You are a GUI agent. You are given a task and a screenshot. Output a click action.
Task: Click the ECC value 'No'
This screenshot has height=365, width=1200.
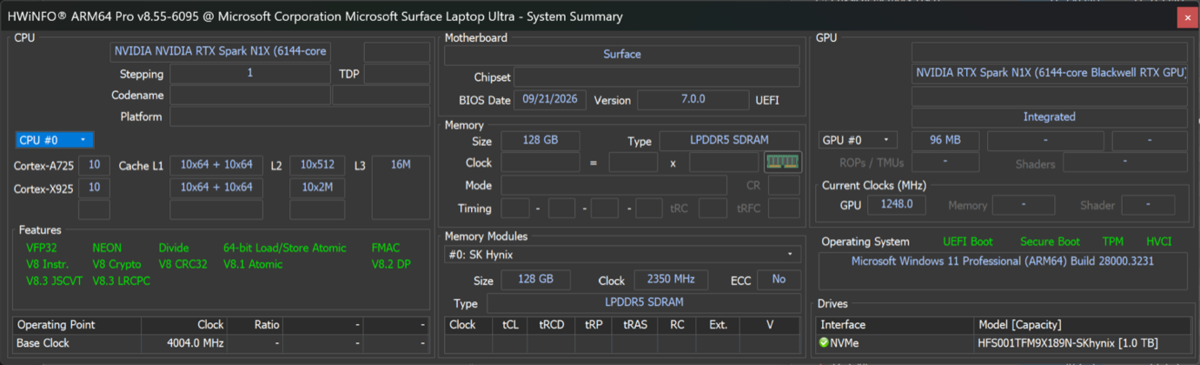[x=779, y=280]
